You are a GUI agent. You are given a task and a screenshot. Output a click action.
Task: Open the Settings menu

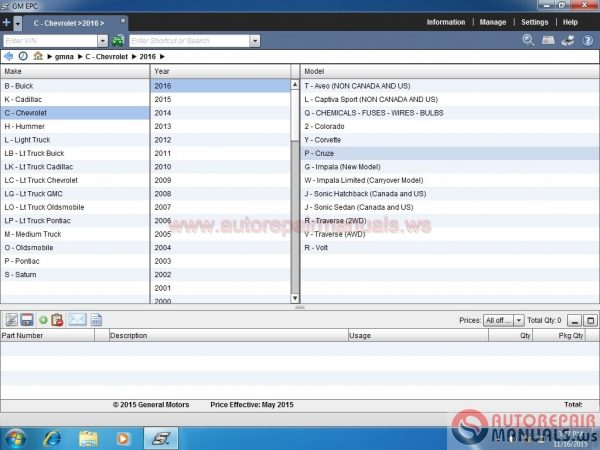click(535, 22)
